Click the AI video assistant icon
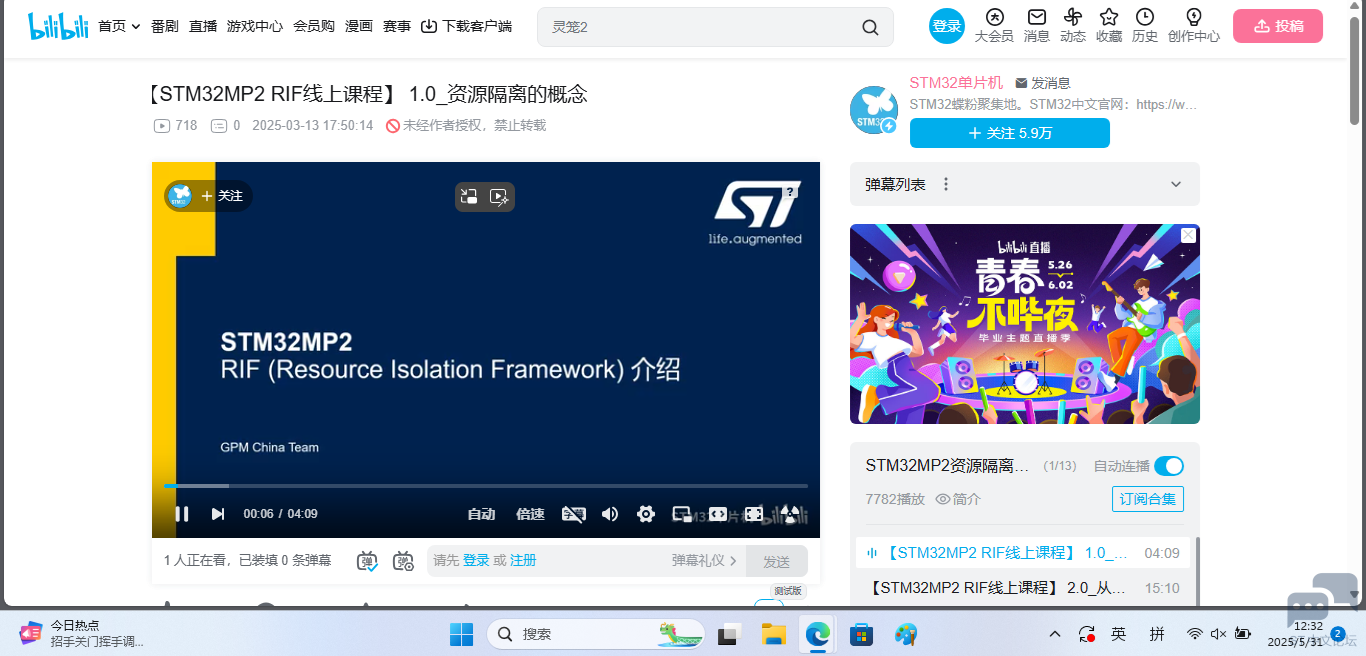The height and width of the screenshot is (656, 1366). pos(499,197)
